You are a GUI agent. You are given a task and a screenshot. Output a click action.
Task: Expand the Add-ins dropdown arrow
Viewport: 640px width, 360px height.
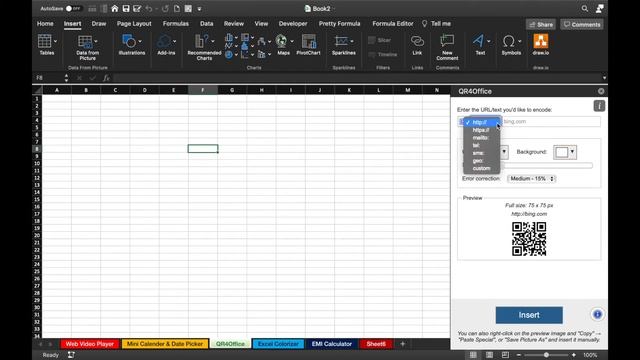point(174,41)
